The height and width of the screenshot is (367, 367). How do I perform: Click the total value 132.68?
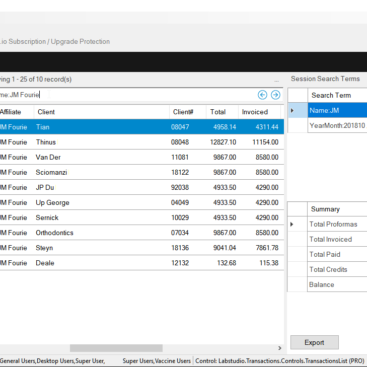(227, 263)
